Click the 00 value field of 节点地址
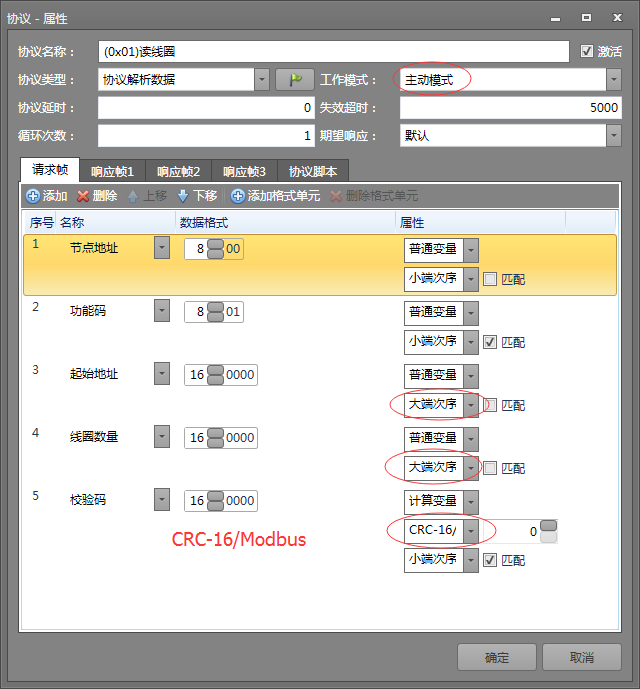The image size is (640, 689). point(233,249)
